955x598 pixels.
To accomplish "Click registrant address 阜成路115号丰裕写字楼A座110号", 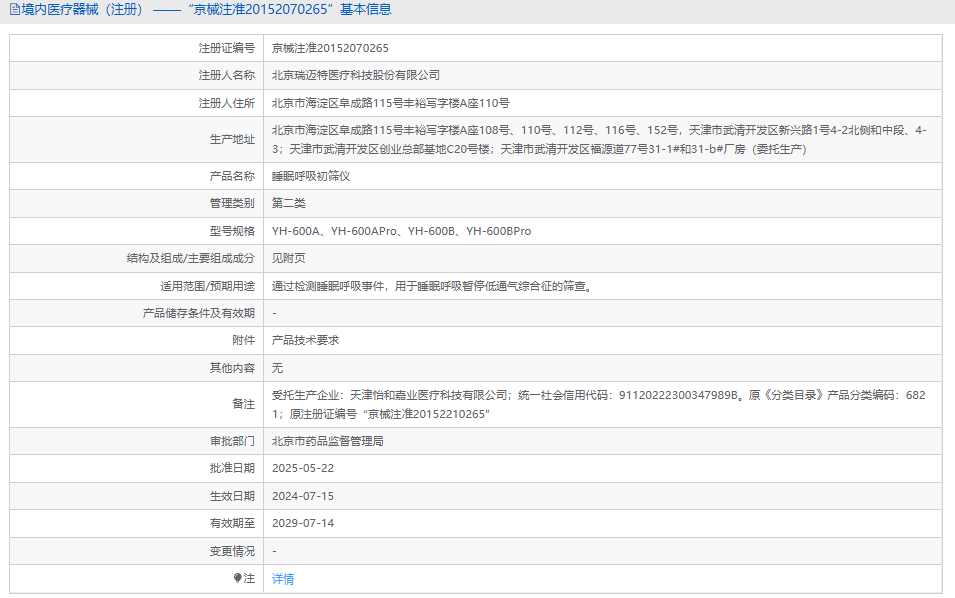I will point(390,103).
